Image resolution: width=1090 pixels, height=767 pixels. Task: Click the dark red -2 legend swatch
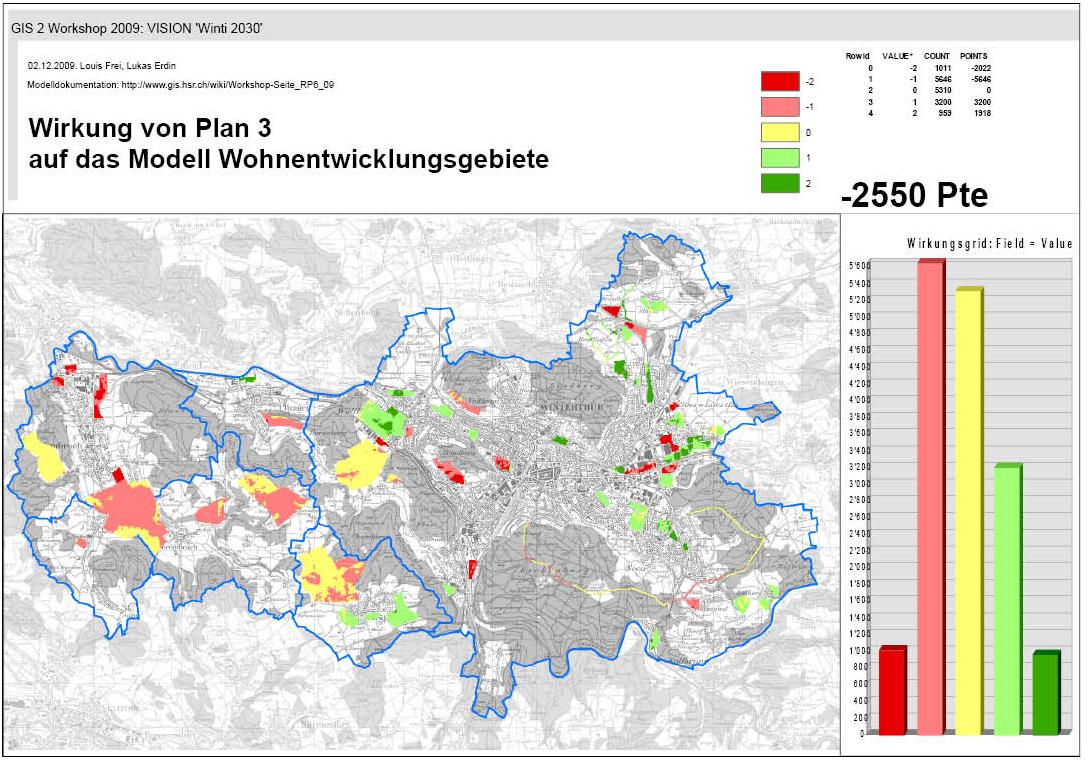(780, 82)
